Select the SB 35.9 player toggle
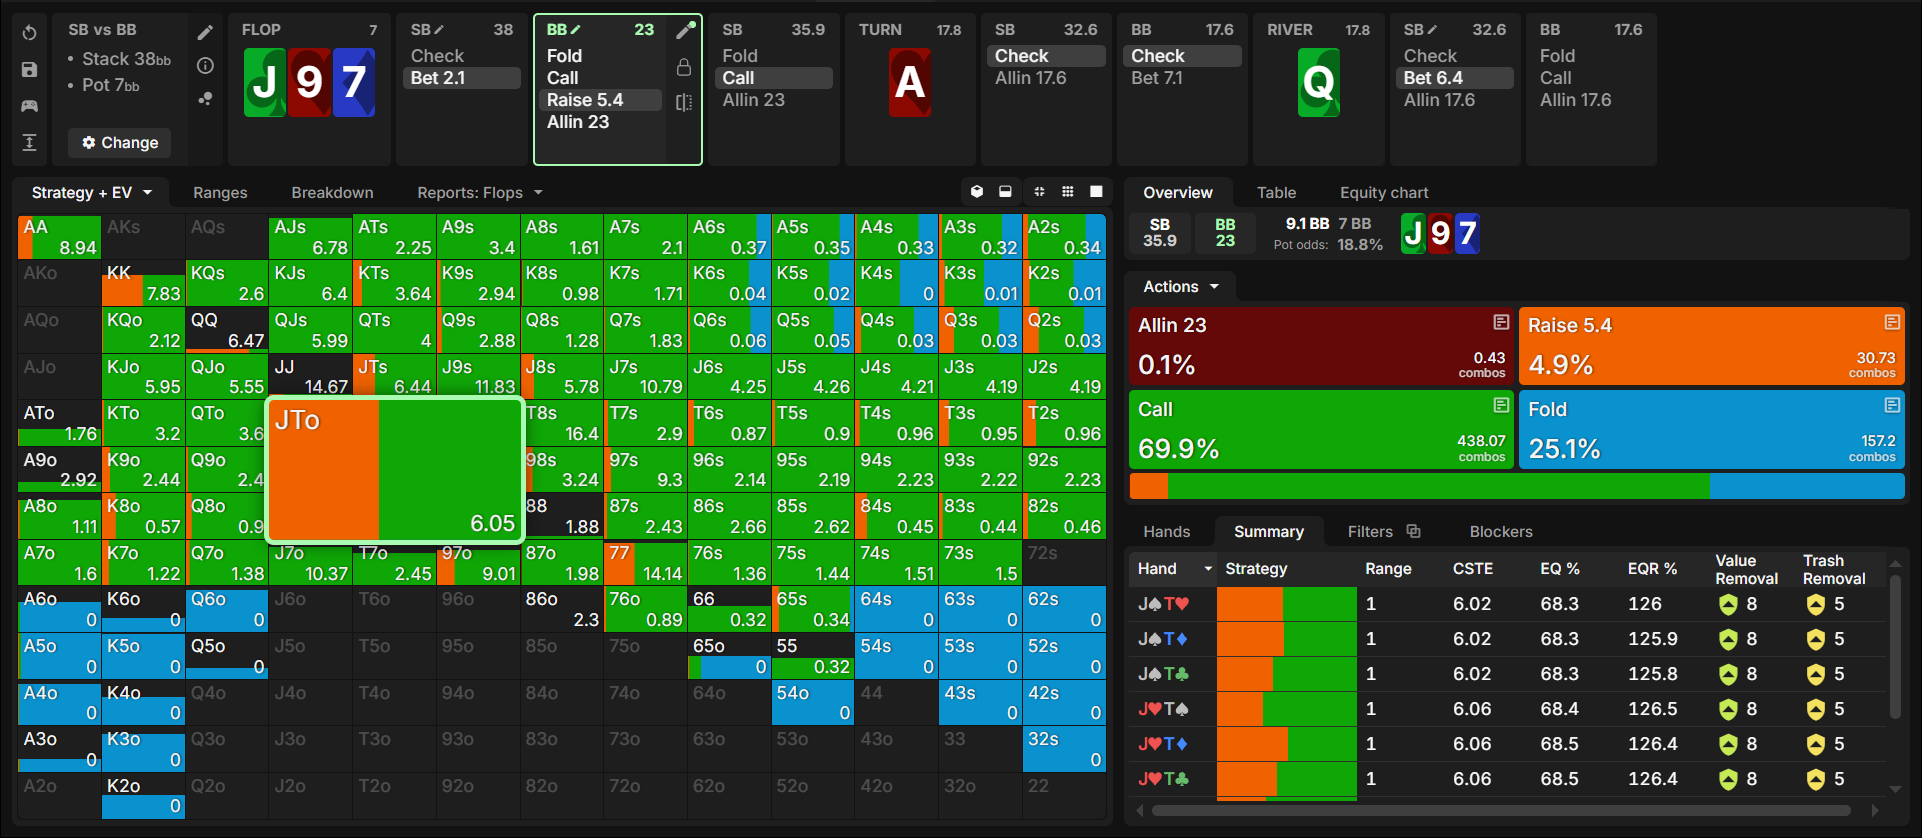This screenshot has width=1922, height=838. tap(1160, 233)
